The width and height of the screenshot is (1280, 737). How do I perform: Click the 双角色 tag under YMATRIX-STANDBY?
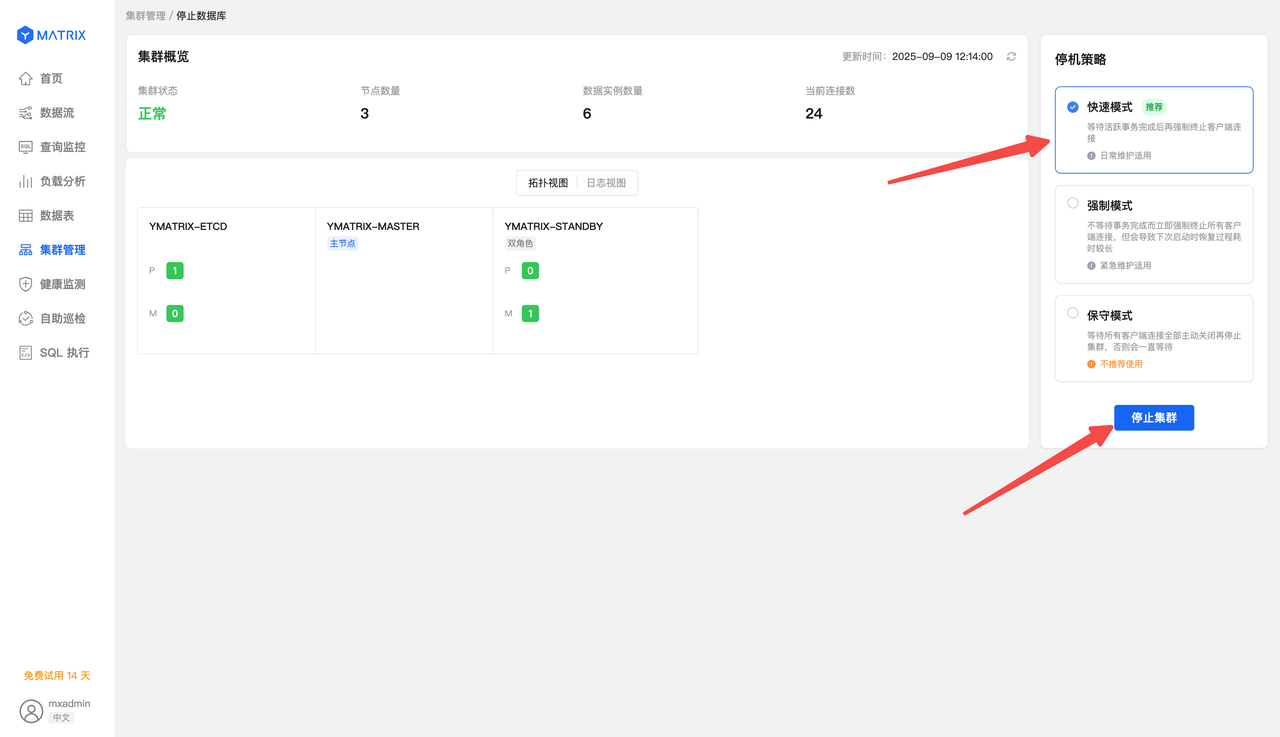[520, 244]
